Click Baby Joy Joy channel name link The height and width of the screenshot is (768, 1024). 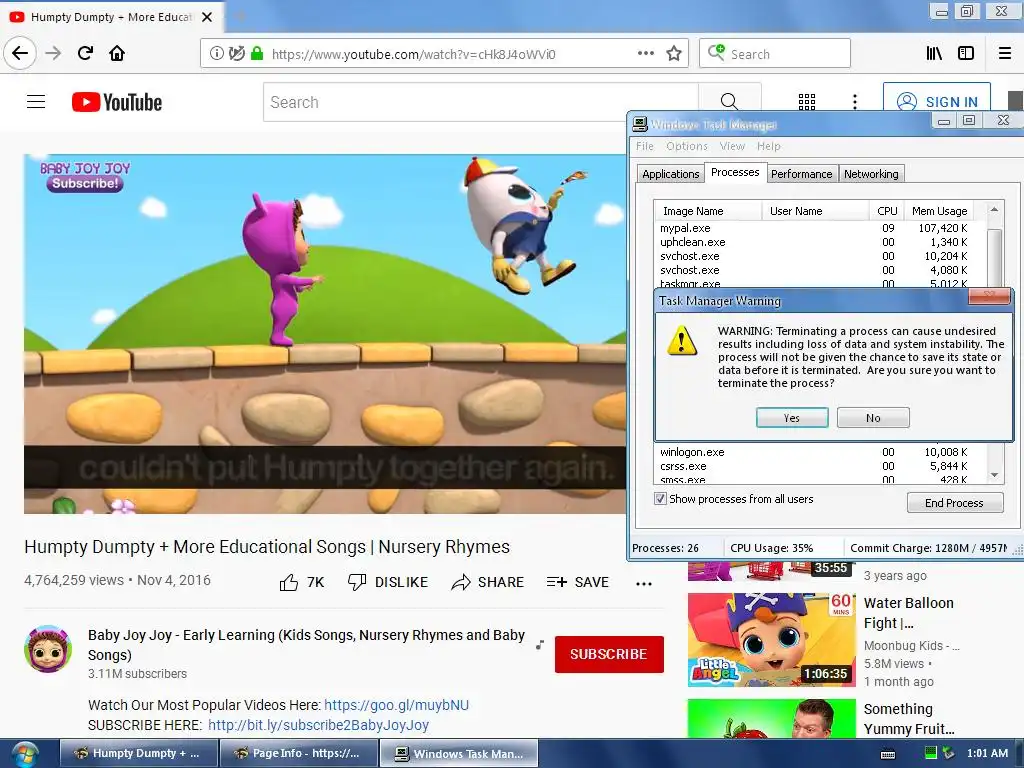click(306, 645)
